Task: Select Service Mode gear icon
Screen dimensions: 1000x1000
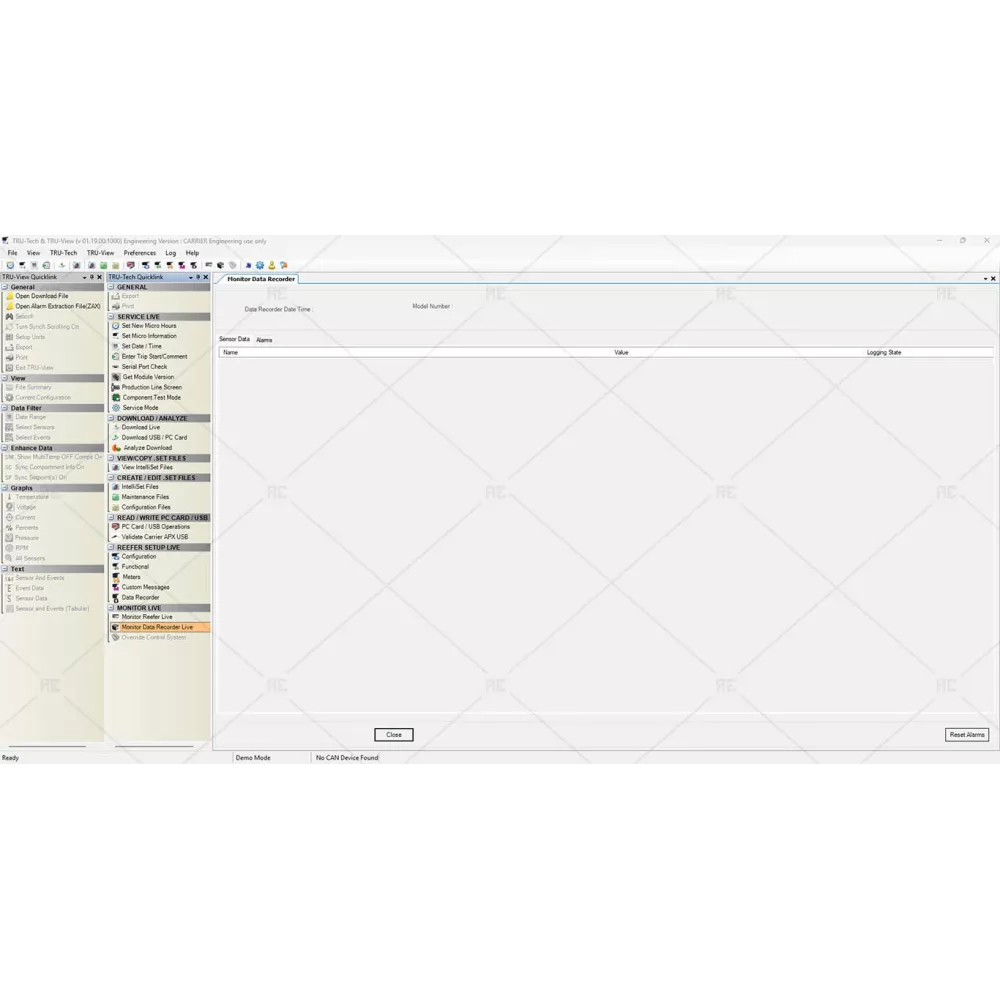Action: 115,408
